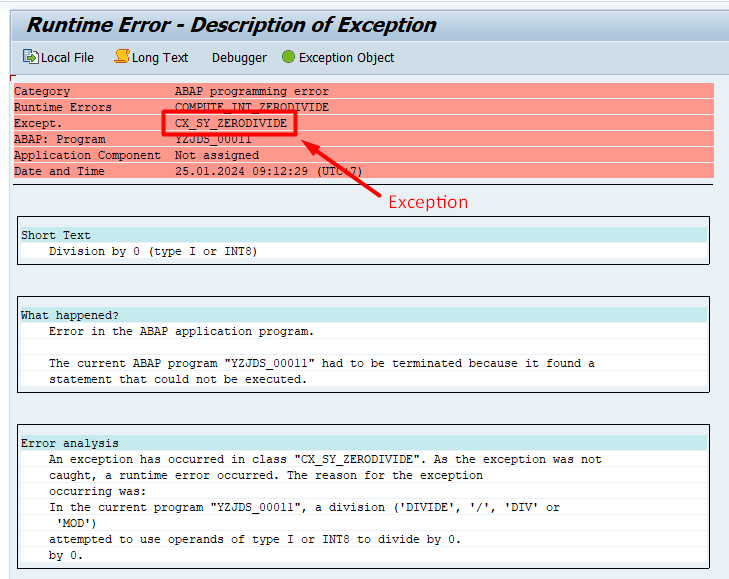This screenshot has height=579, width=729.
Task: Click the Local File export icon
Action: (x=30, y=57)
